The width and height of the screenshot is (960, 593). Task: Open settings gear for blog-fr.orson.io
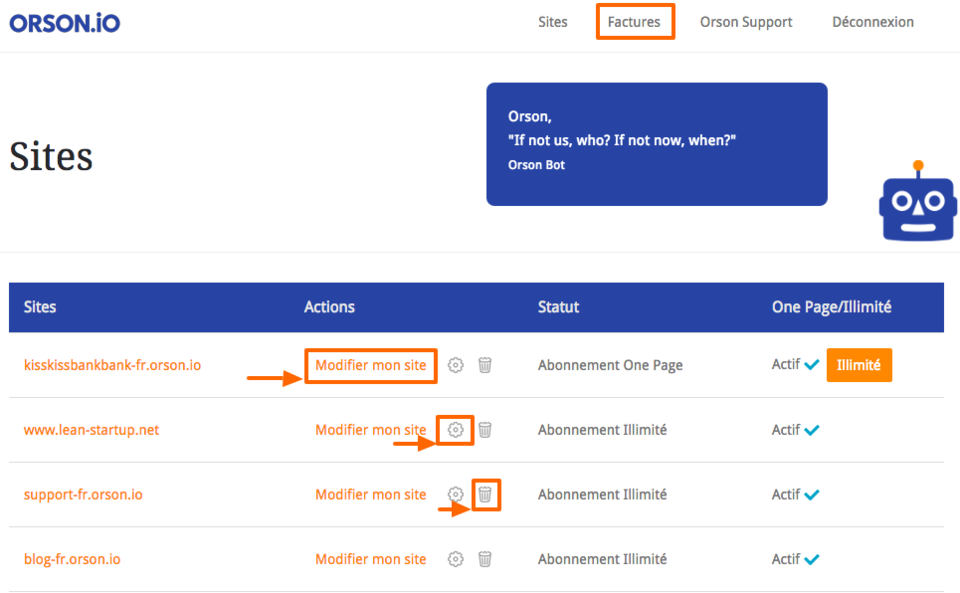456,559
